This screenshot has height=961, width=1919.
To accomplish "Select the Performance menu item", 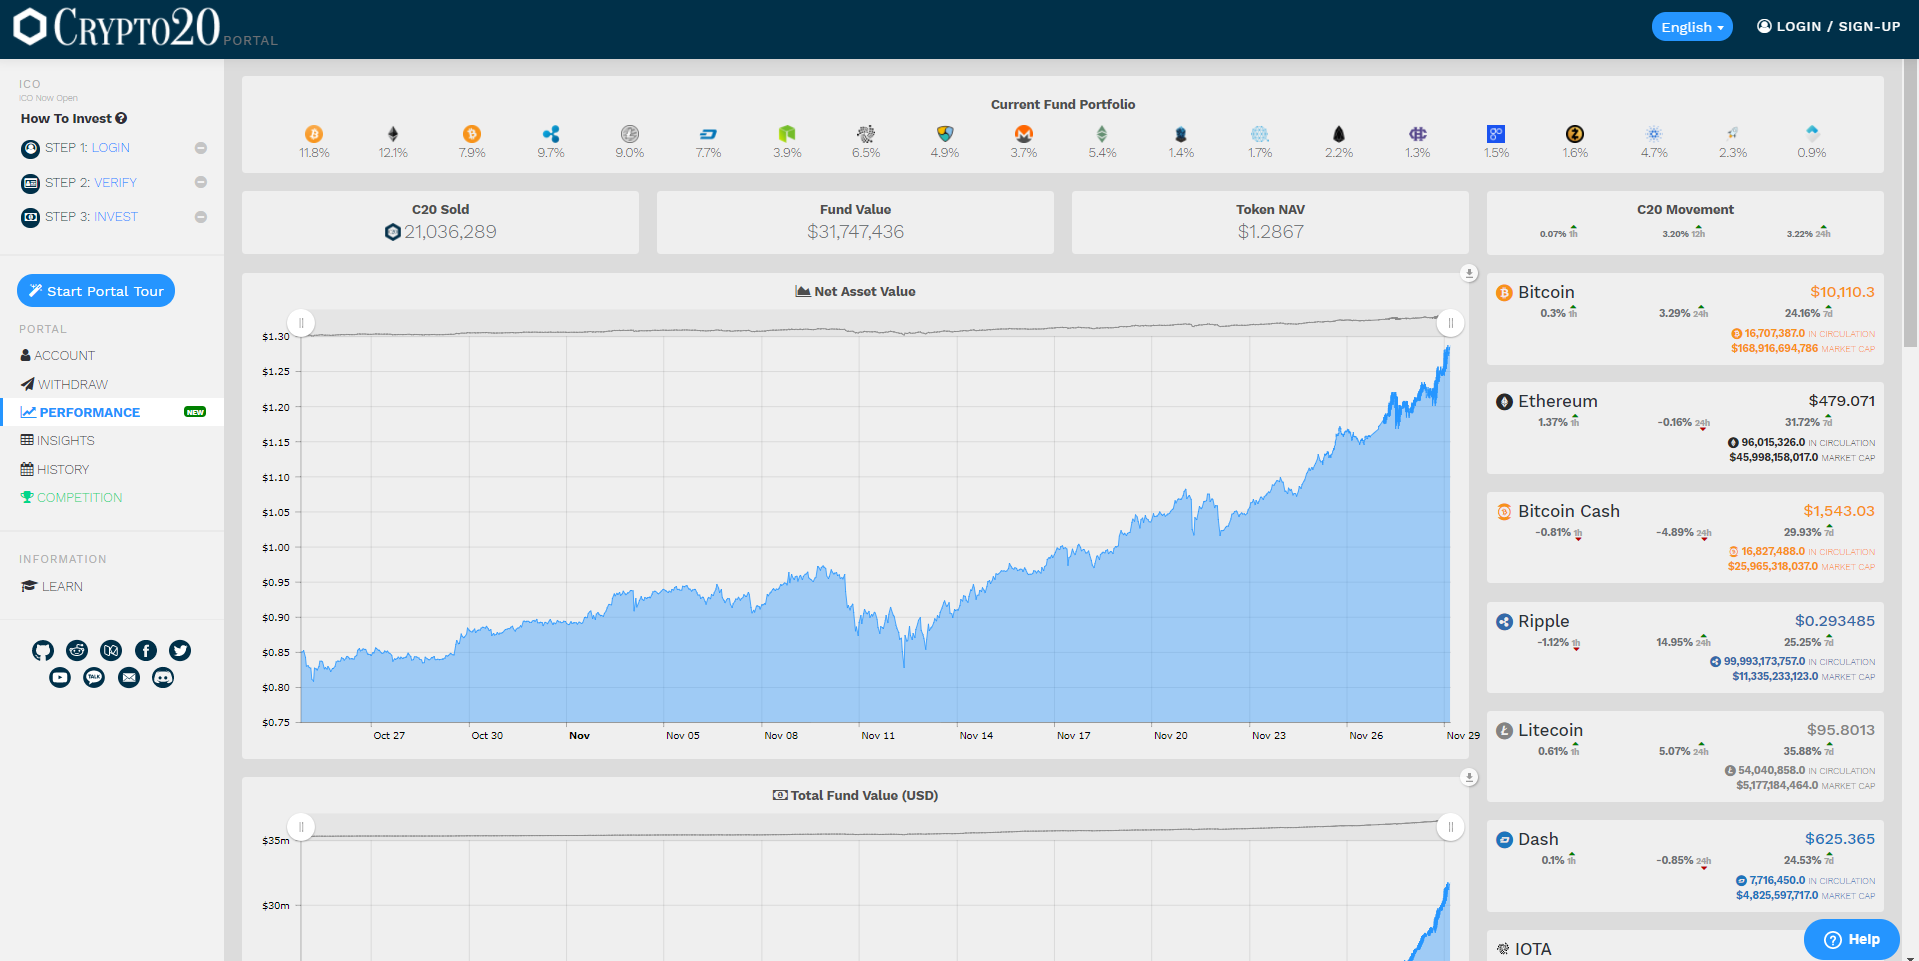I will click(112, 412).
